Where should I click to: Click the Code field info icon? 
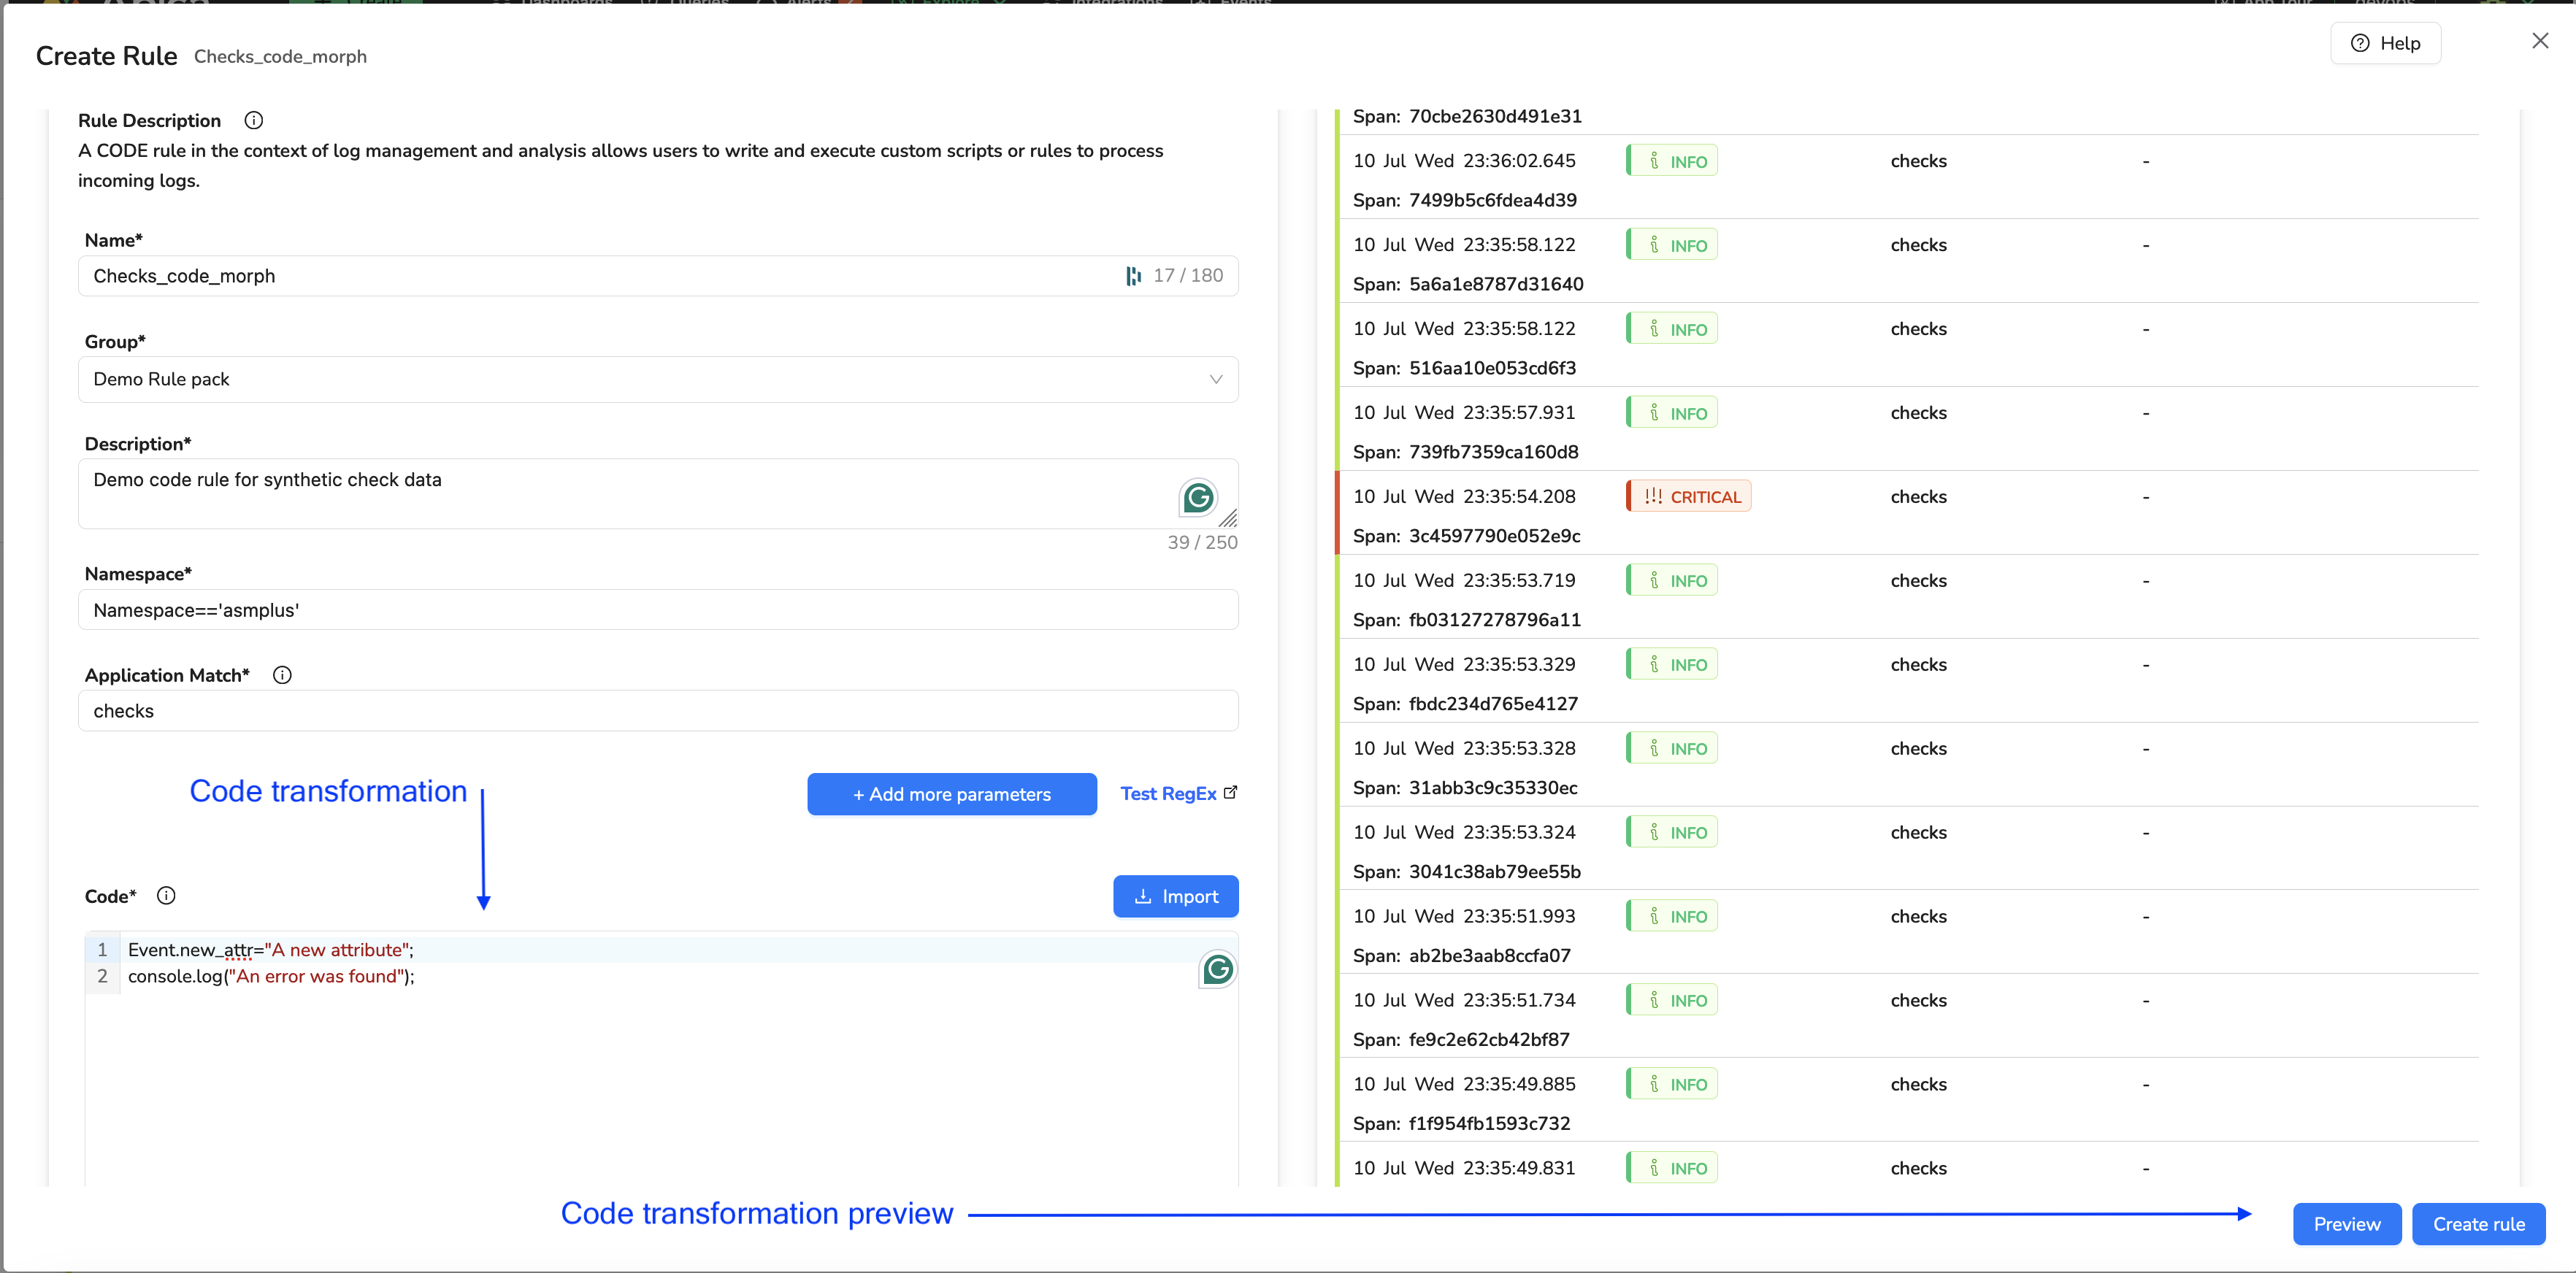pos(166,896)
